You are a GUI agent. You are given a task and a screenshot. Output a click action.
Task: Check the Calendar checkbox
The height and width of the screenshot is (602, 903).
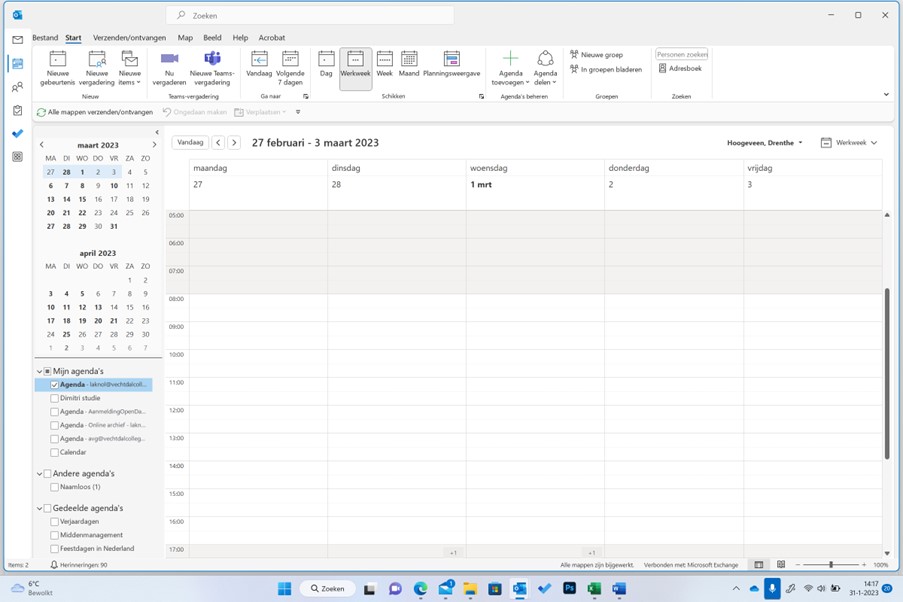(54, 453)
